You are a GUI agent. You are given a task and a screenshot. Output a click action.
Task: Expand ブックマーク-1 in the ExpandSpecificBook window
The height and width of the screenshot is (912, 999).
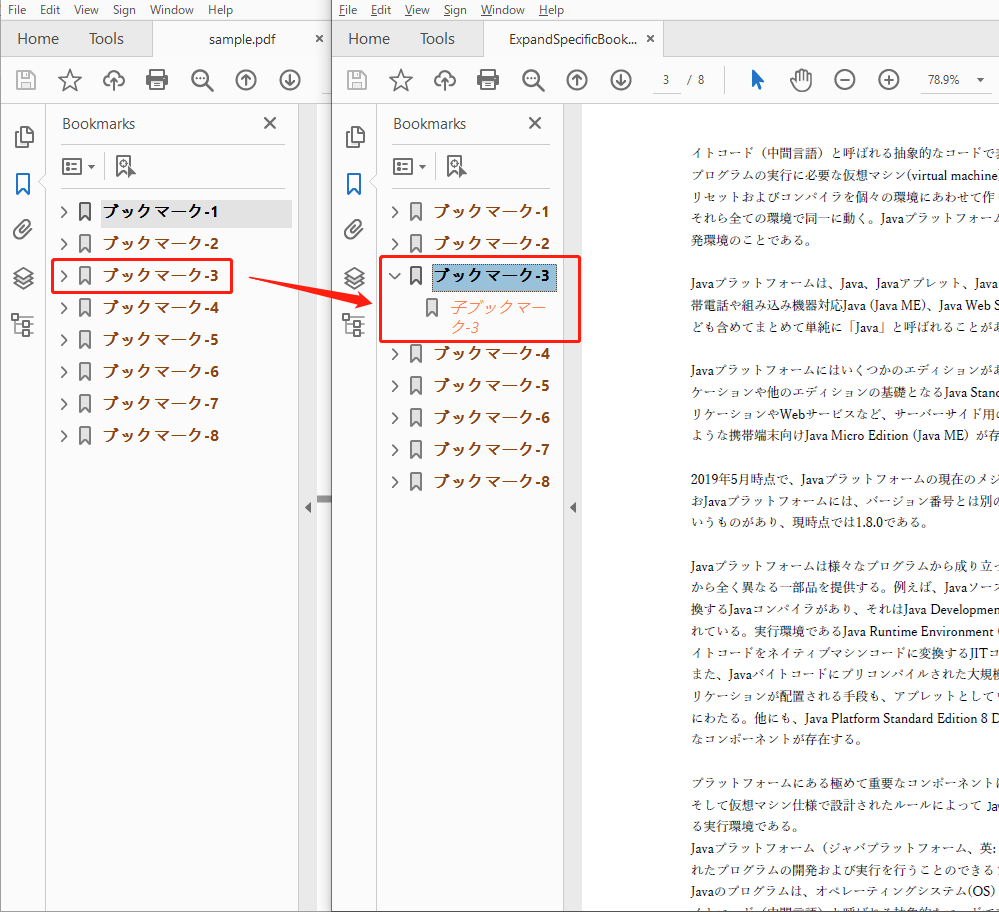pyautogui.click(x=395, y=212)
